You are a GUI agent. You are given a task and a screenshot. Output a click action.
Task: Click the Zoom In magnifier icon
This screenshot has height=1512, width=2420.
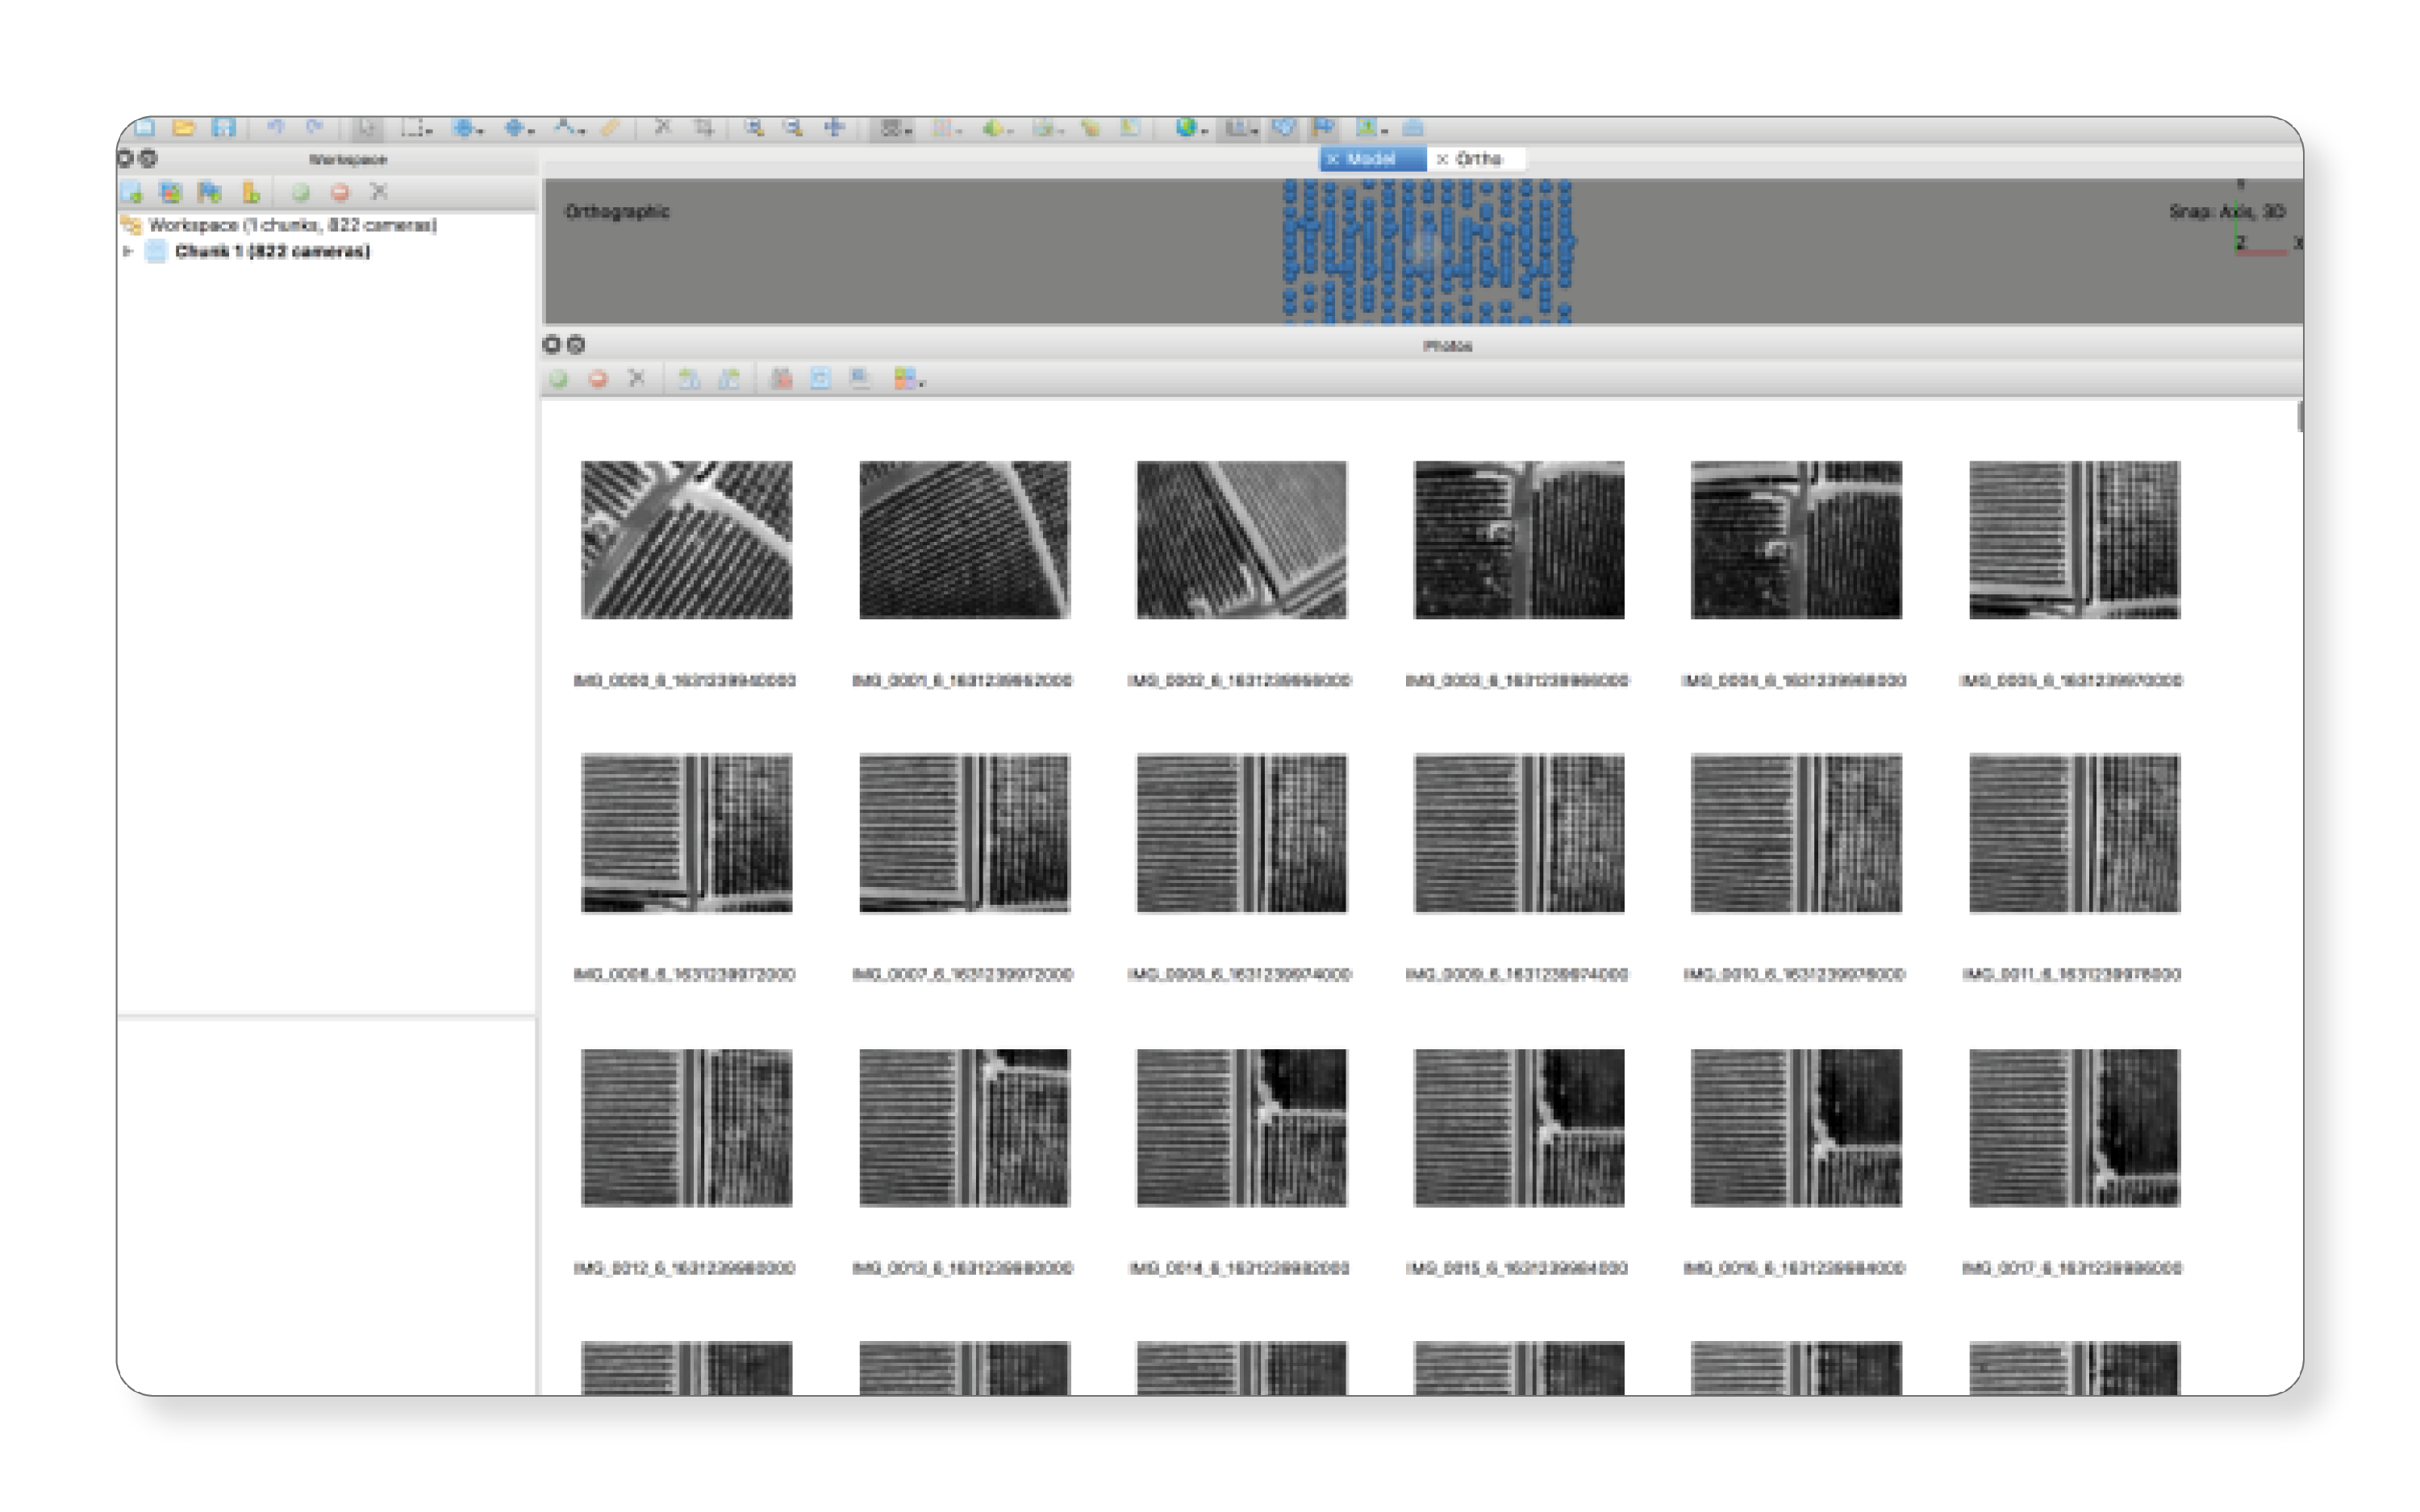pos(753,128)
